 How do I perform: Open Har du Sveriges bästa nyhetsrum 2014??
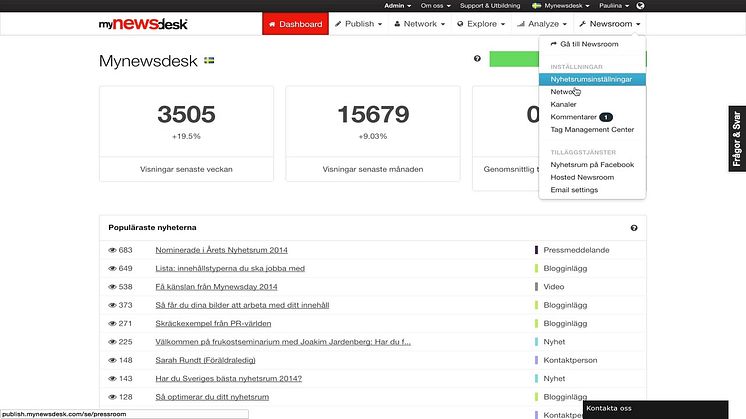(228, 379)
